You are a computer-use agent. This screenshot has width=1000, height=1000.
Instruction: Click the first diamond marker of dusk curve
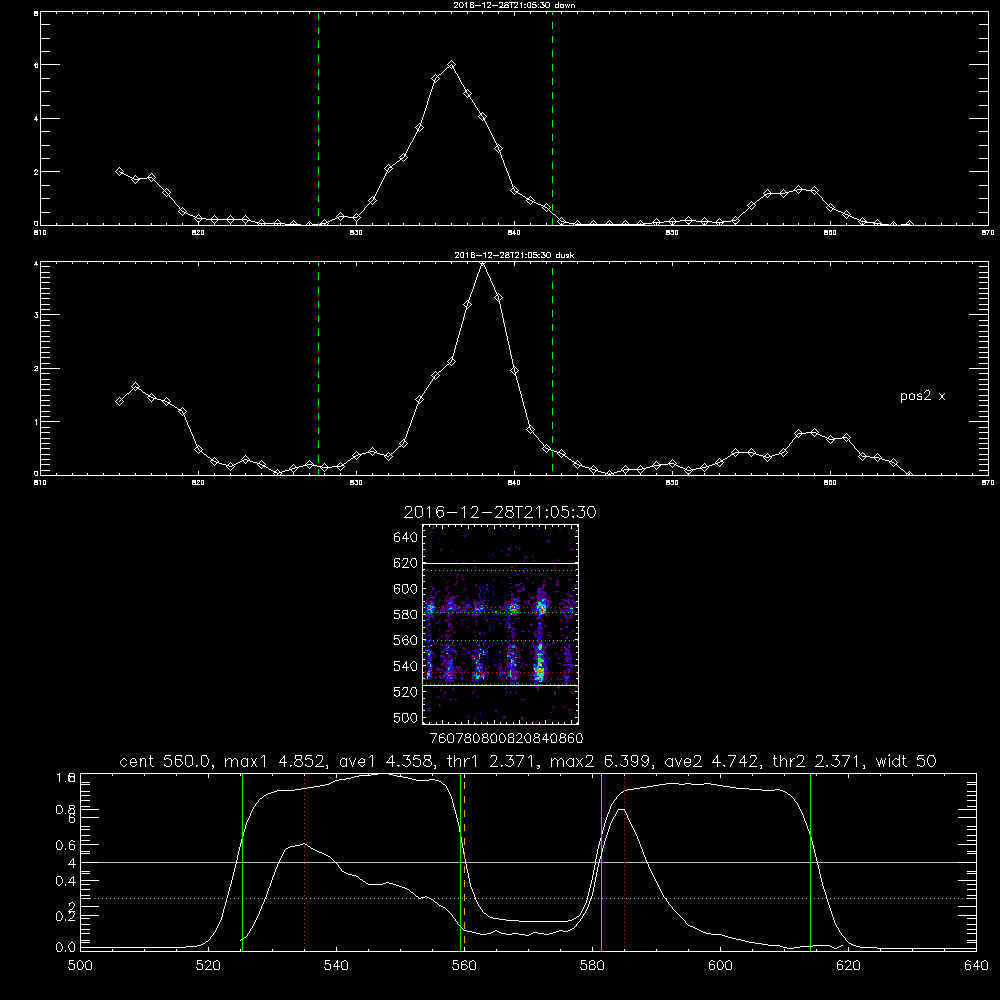click(x=119, y=401)
